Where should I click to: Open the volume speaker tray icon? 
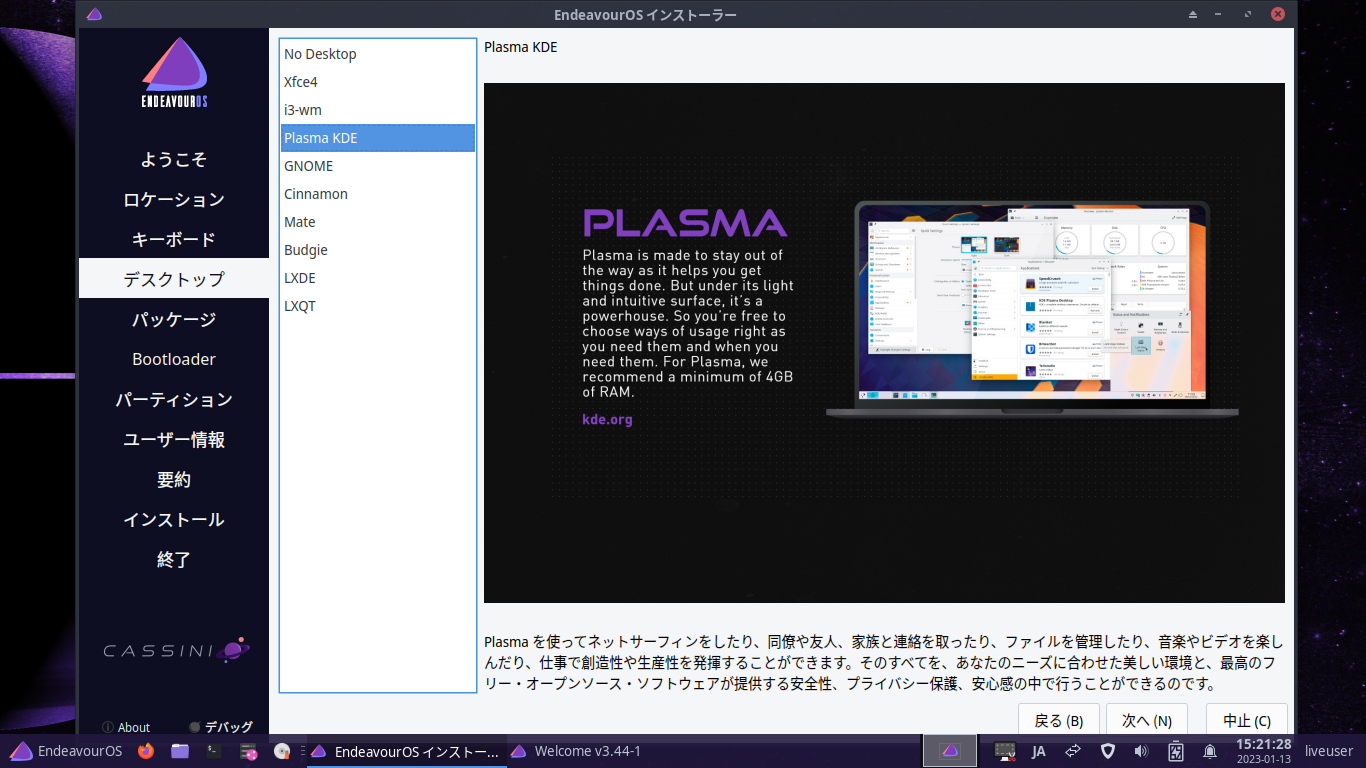pos(1142,751)
